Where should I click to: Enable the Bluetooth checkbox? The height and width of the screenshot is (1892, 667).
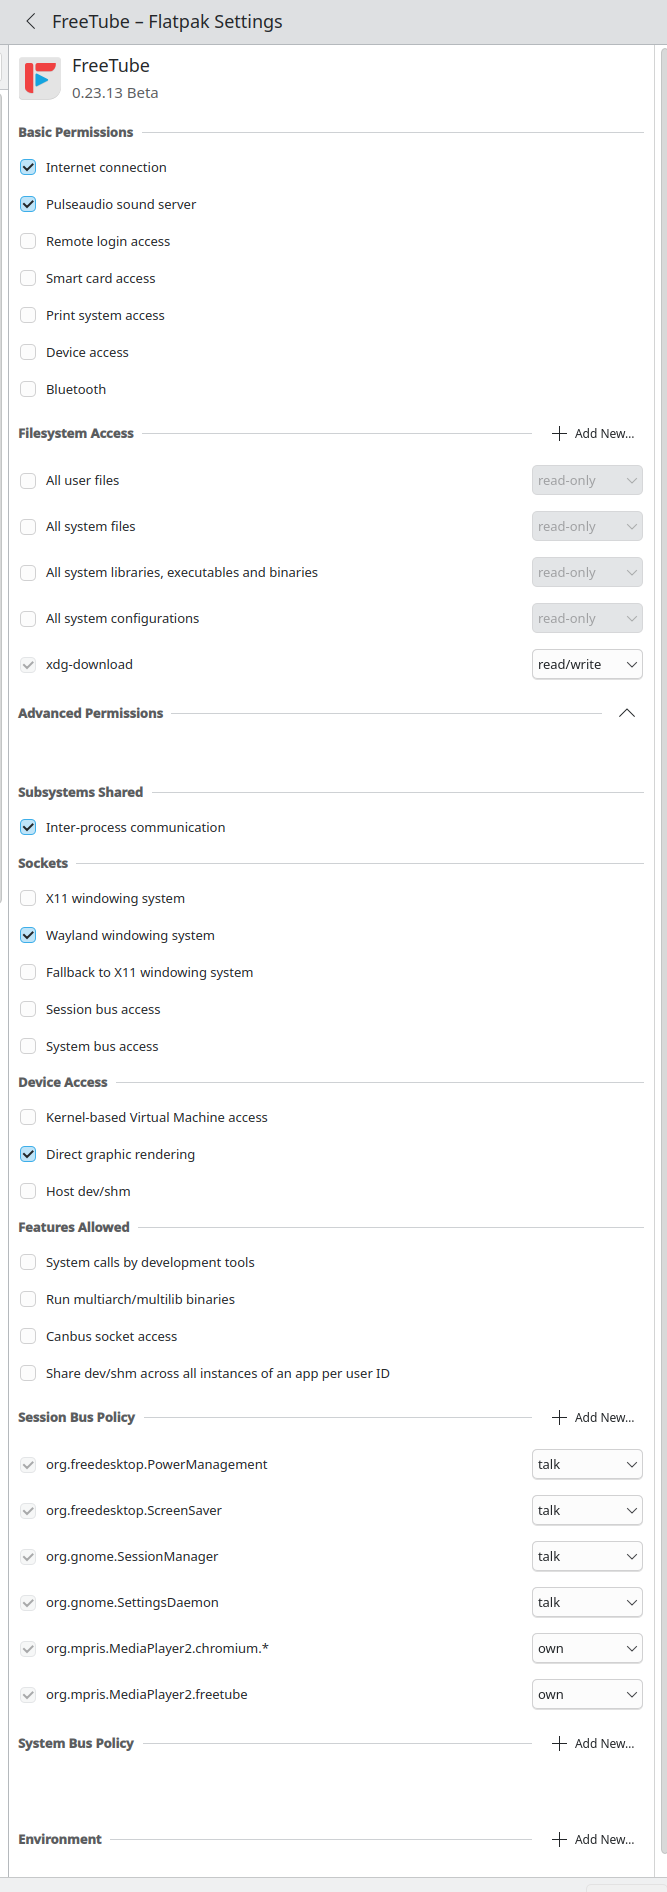point(28,389)
